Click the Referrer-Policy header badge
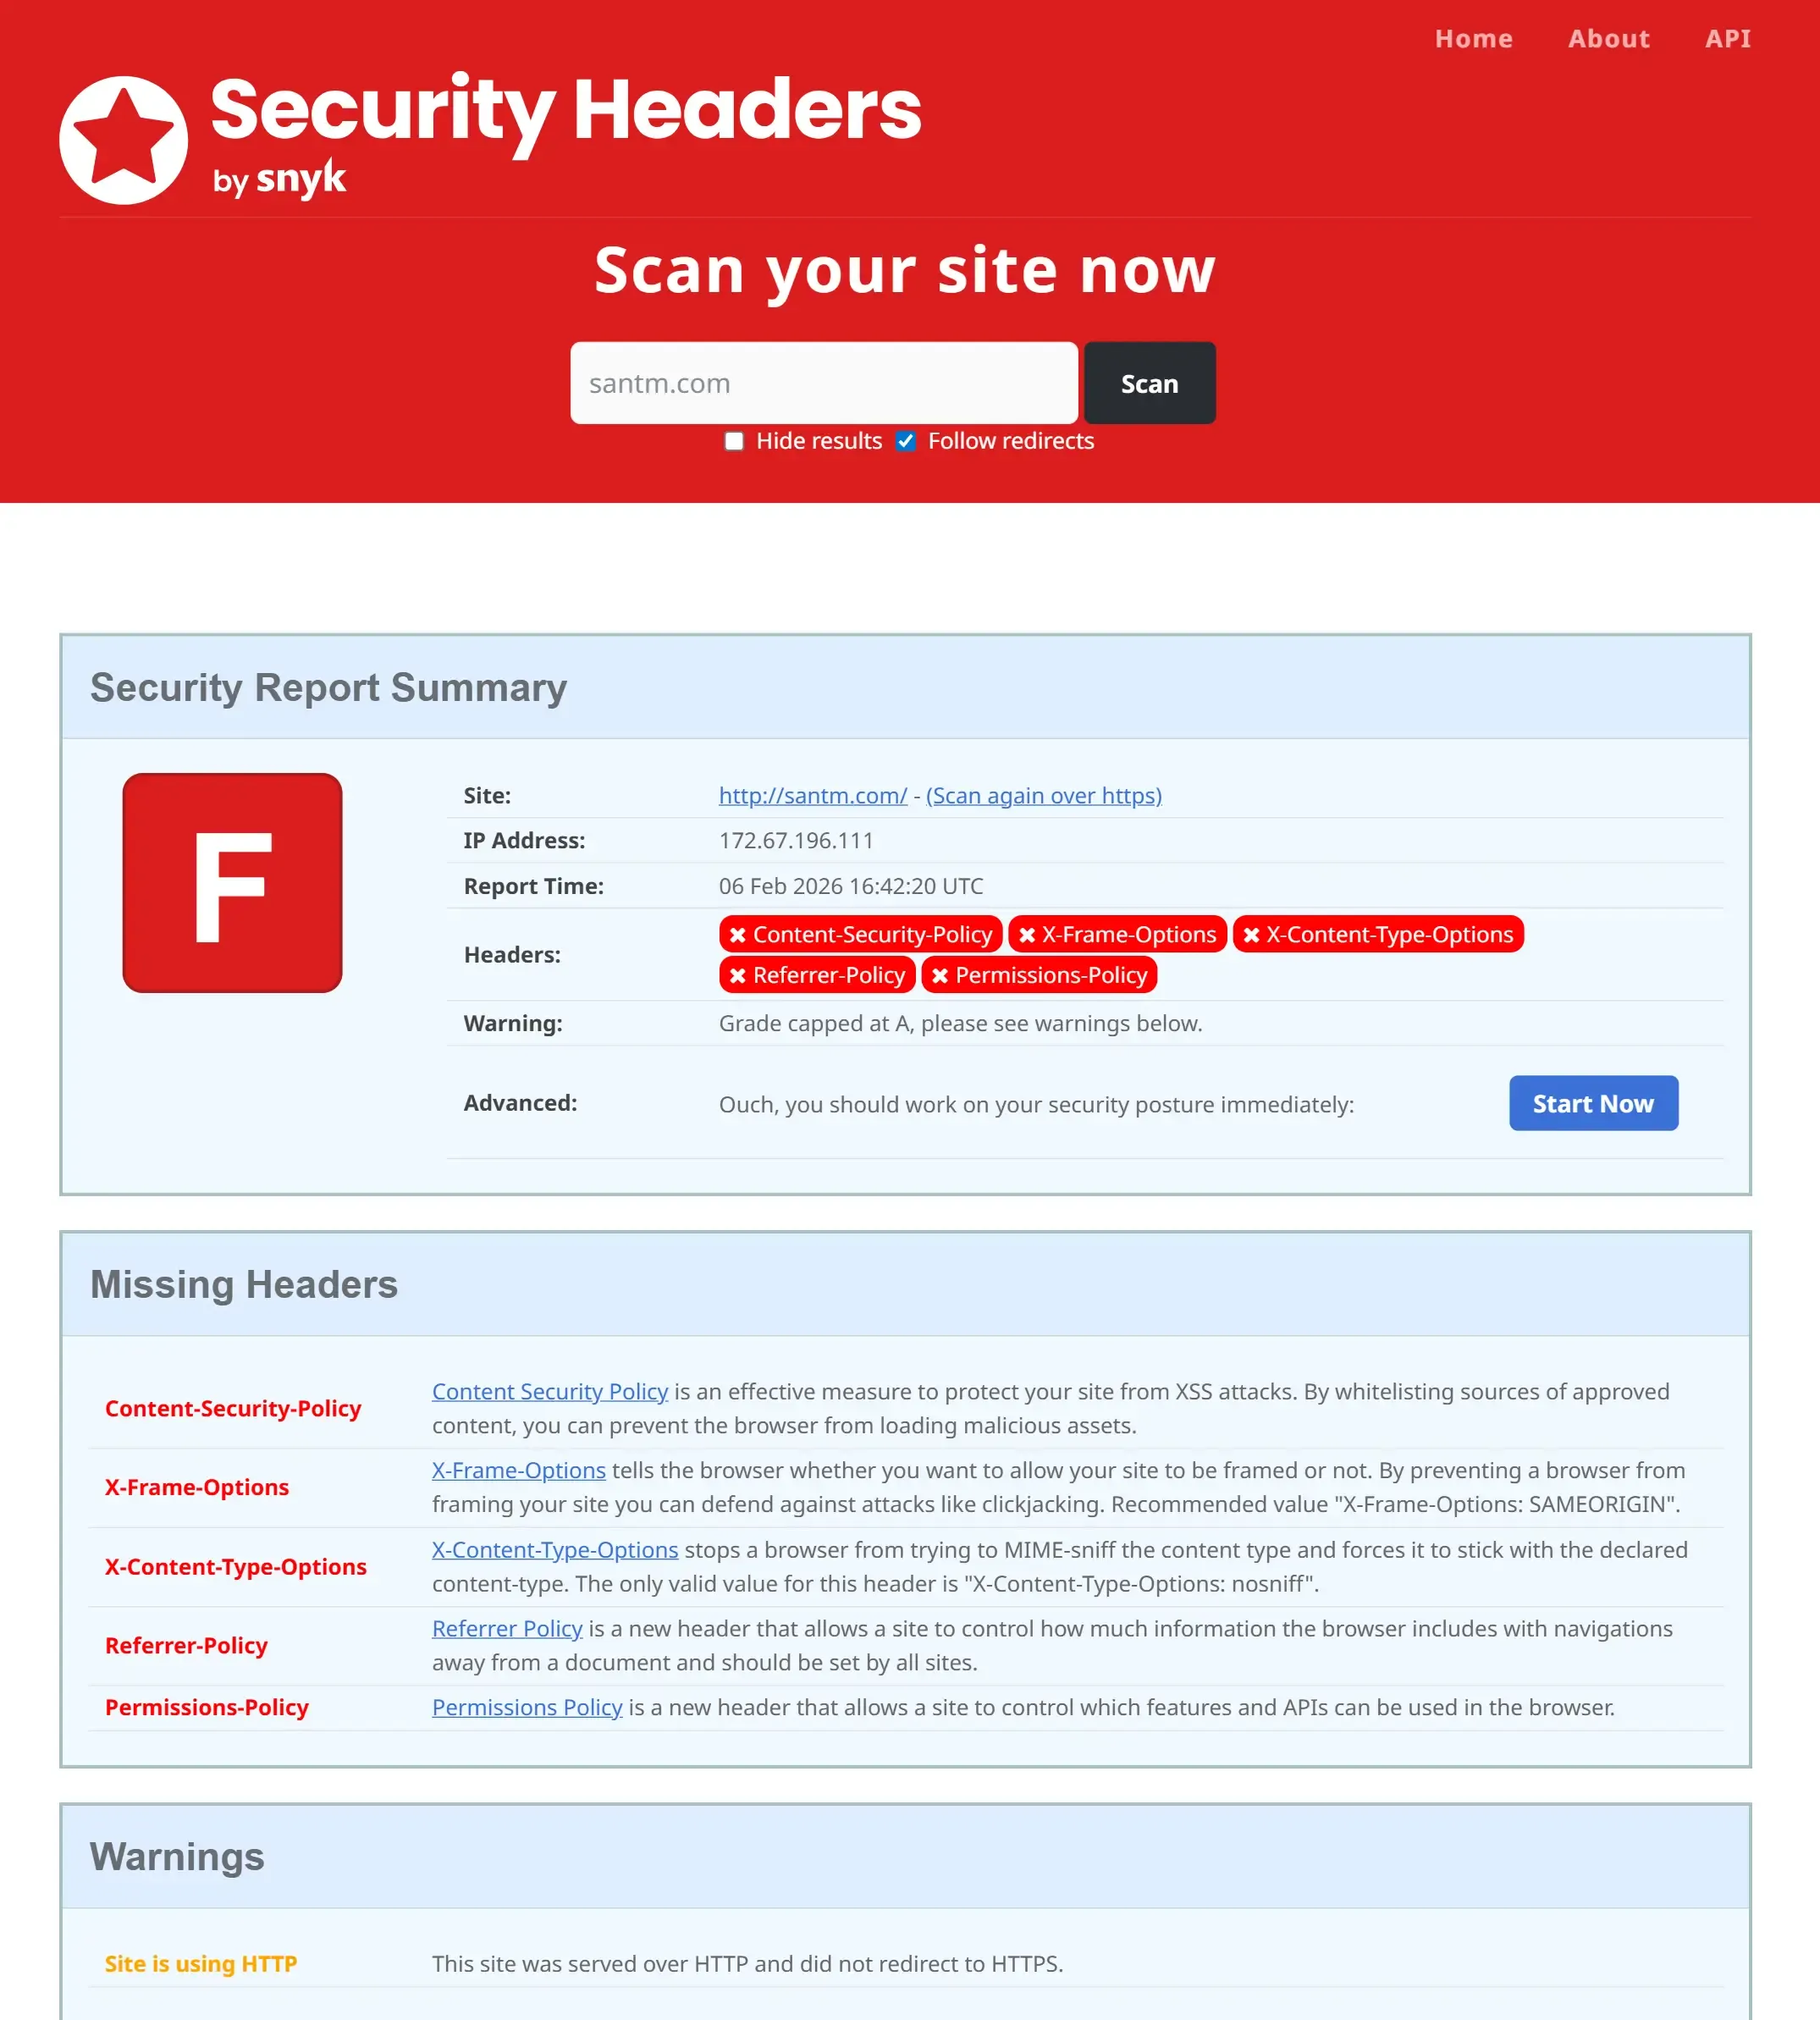Image resolution: width=1820 pixels, height=2020 pixels. pyautogui.click(x=816, y=975)
